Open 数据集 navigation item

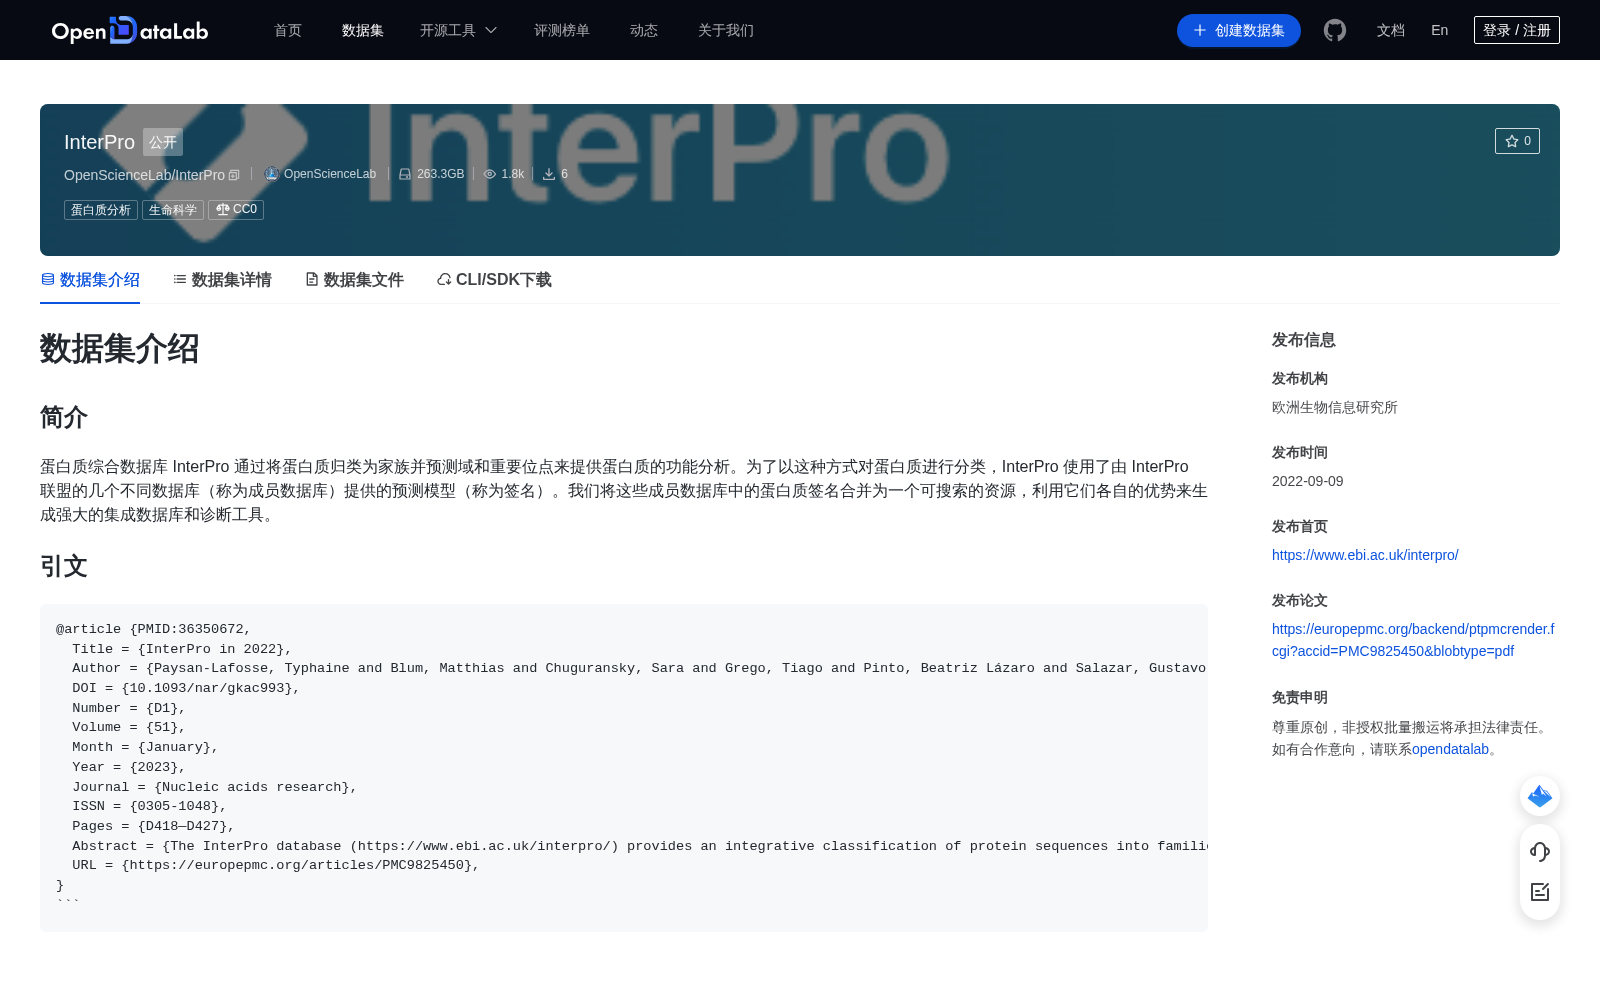coord(363,30)
